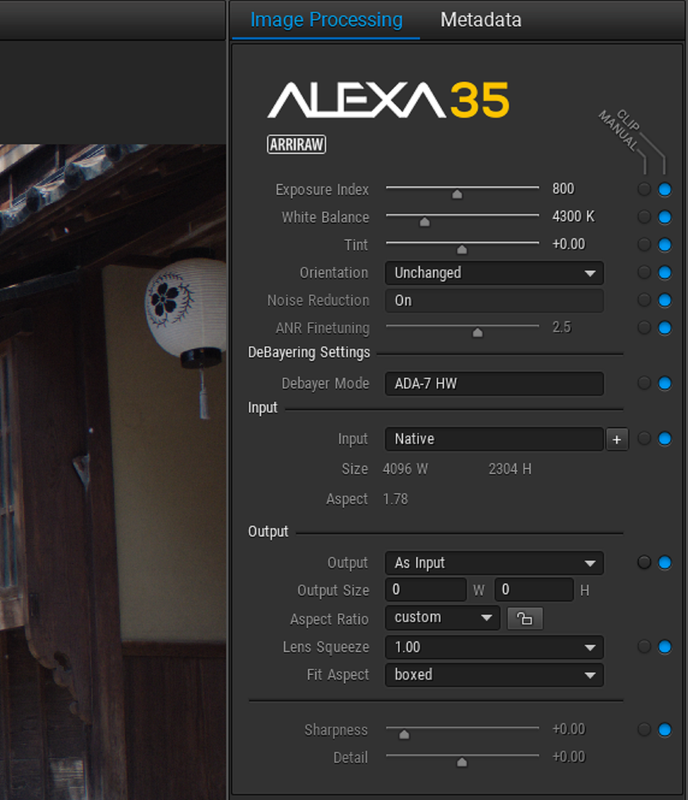
Task: Open the Orientation dropdown showing Unchanged
Action: click(x=494, y=273)
